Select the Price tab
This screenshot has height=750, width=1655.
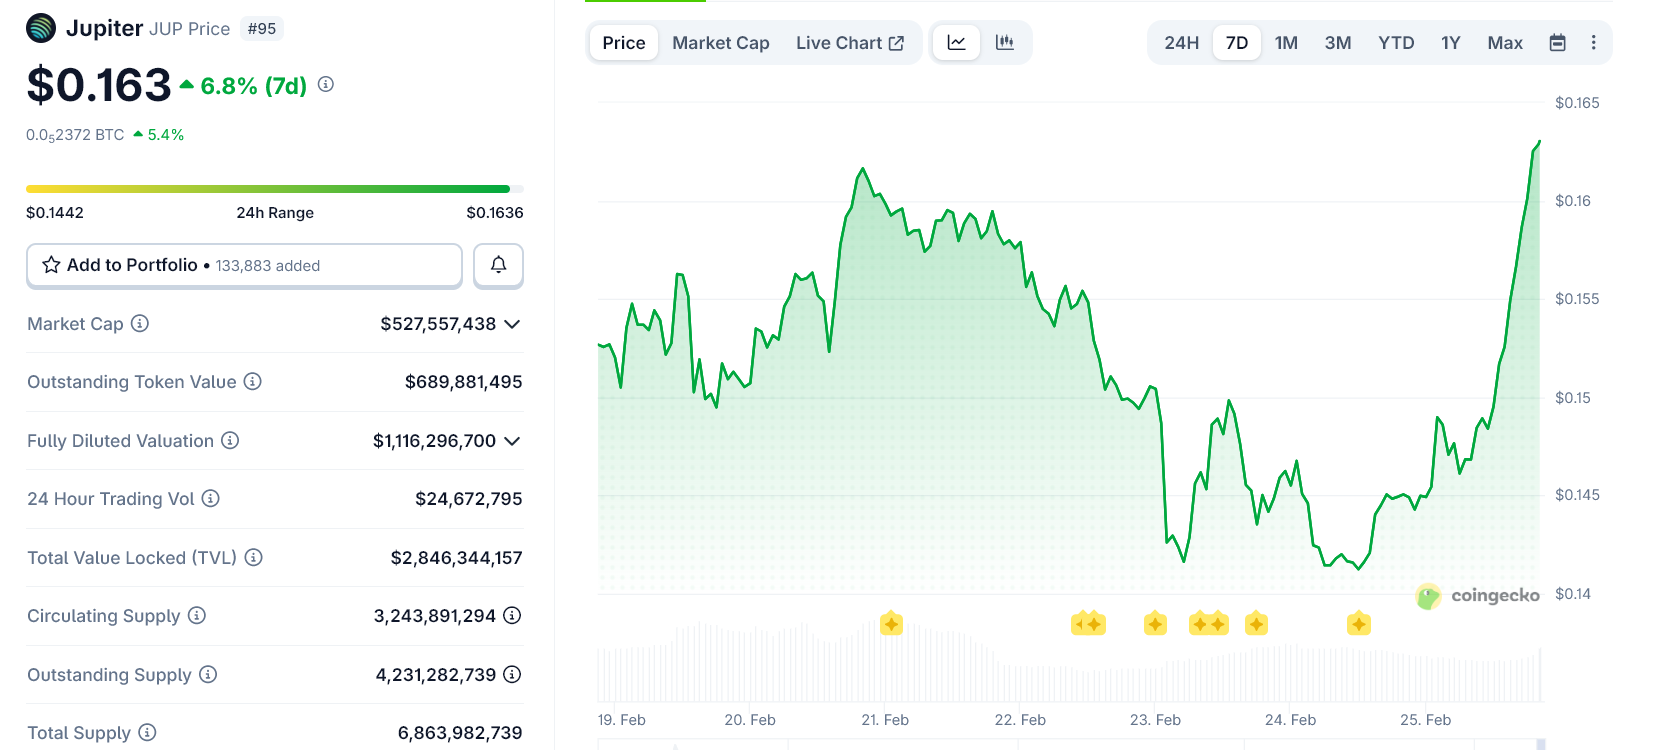[x=623, y=43]
